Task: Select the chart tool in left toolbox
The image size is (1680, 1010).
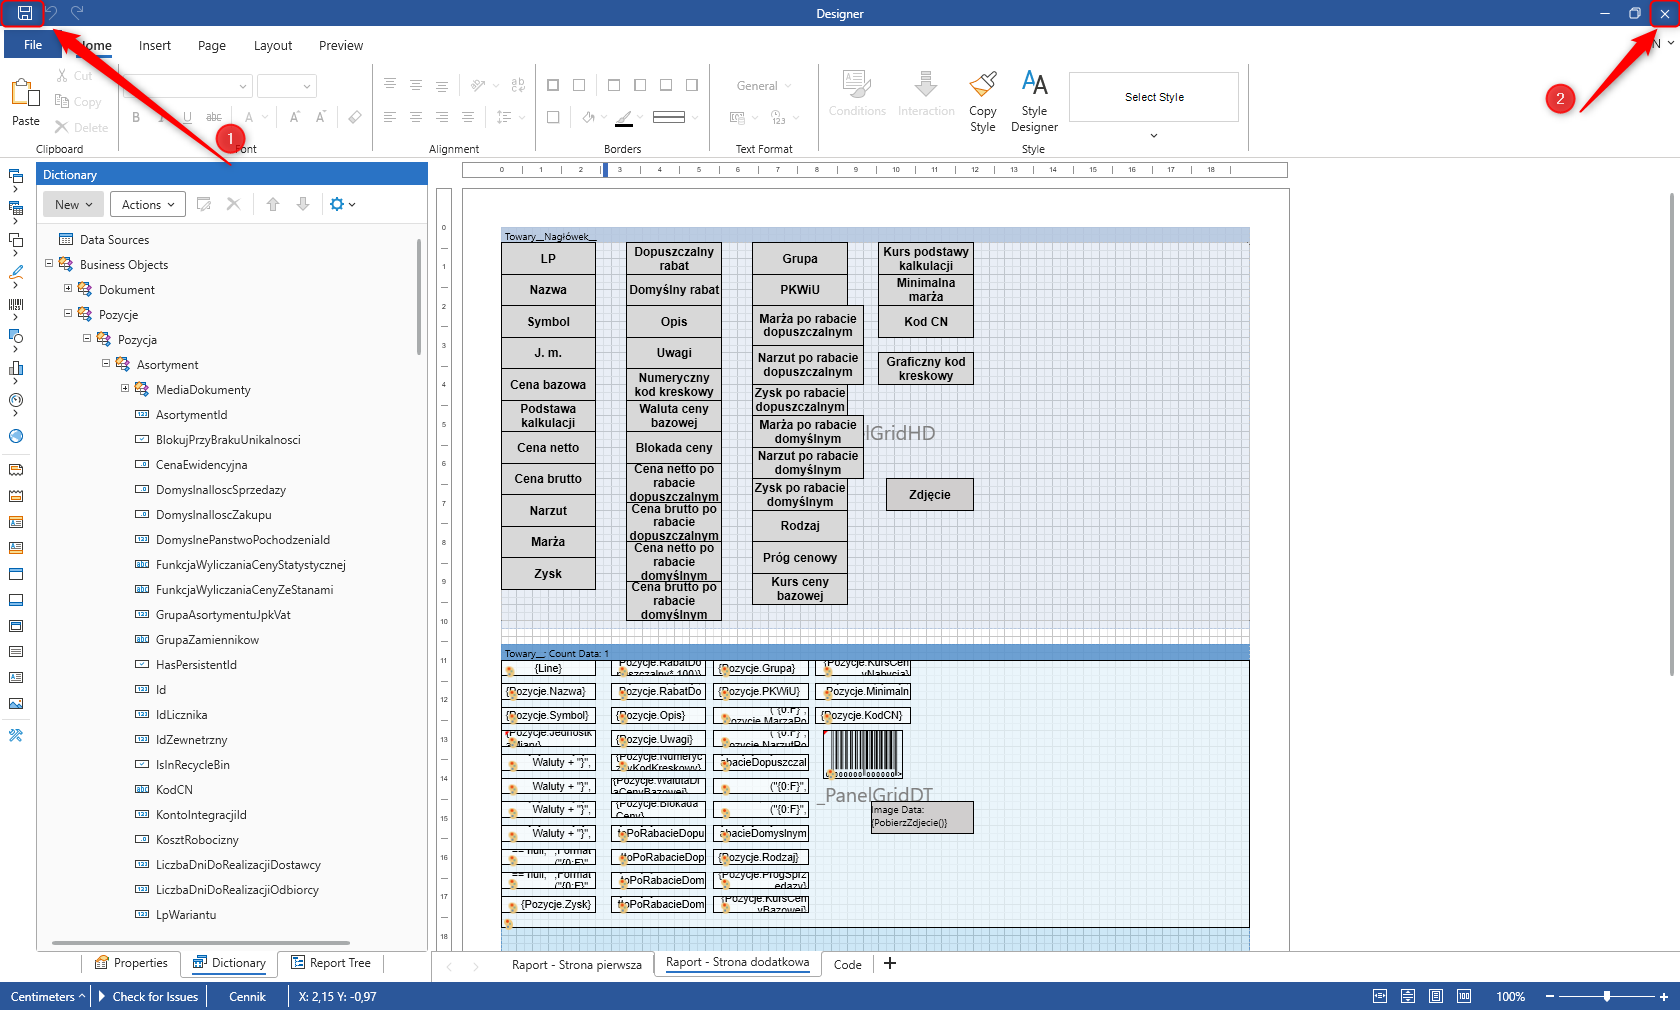Action: 16,368
